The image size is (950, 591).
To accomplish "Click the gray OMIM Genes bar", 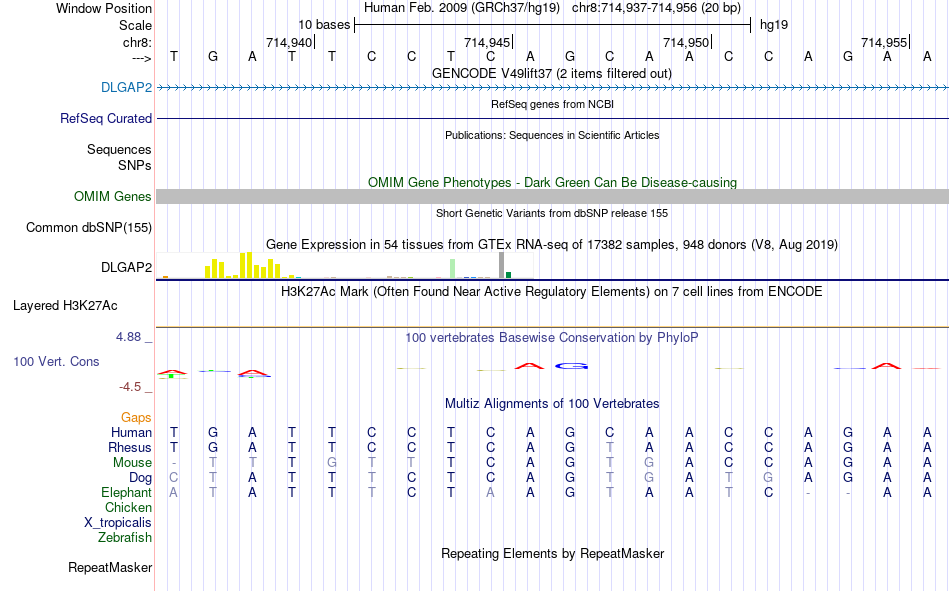I will 553,196.
